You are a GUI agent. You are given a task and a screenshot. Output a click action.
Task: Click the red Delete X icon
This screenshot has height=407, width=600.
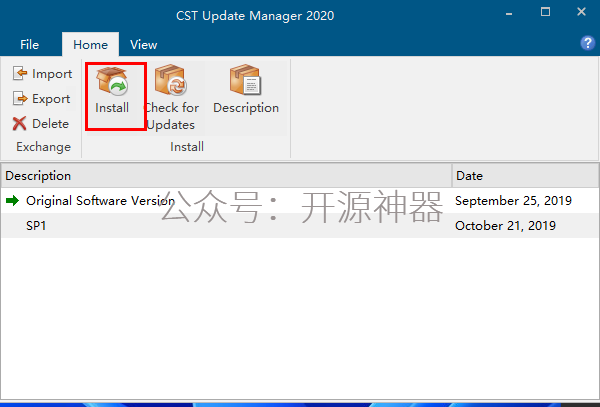19,124
